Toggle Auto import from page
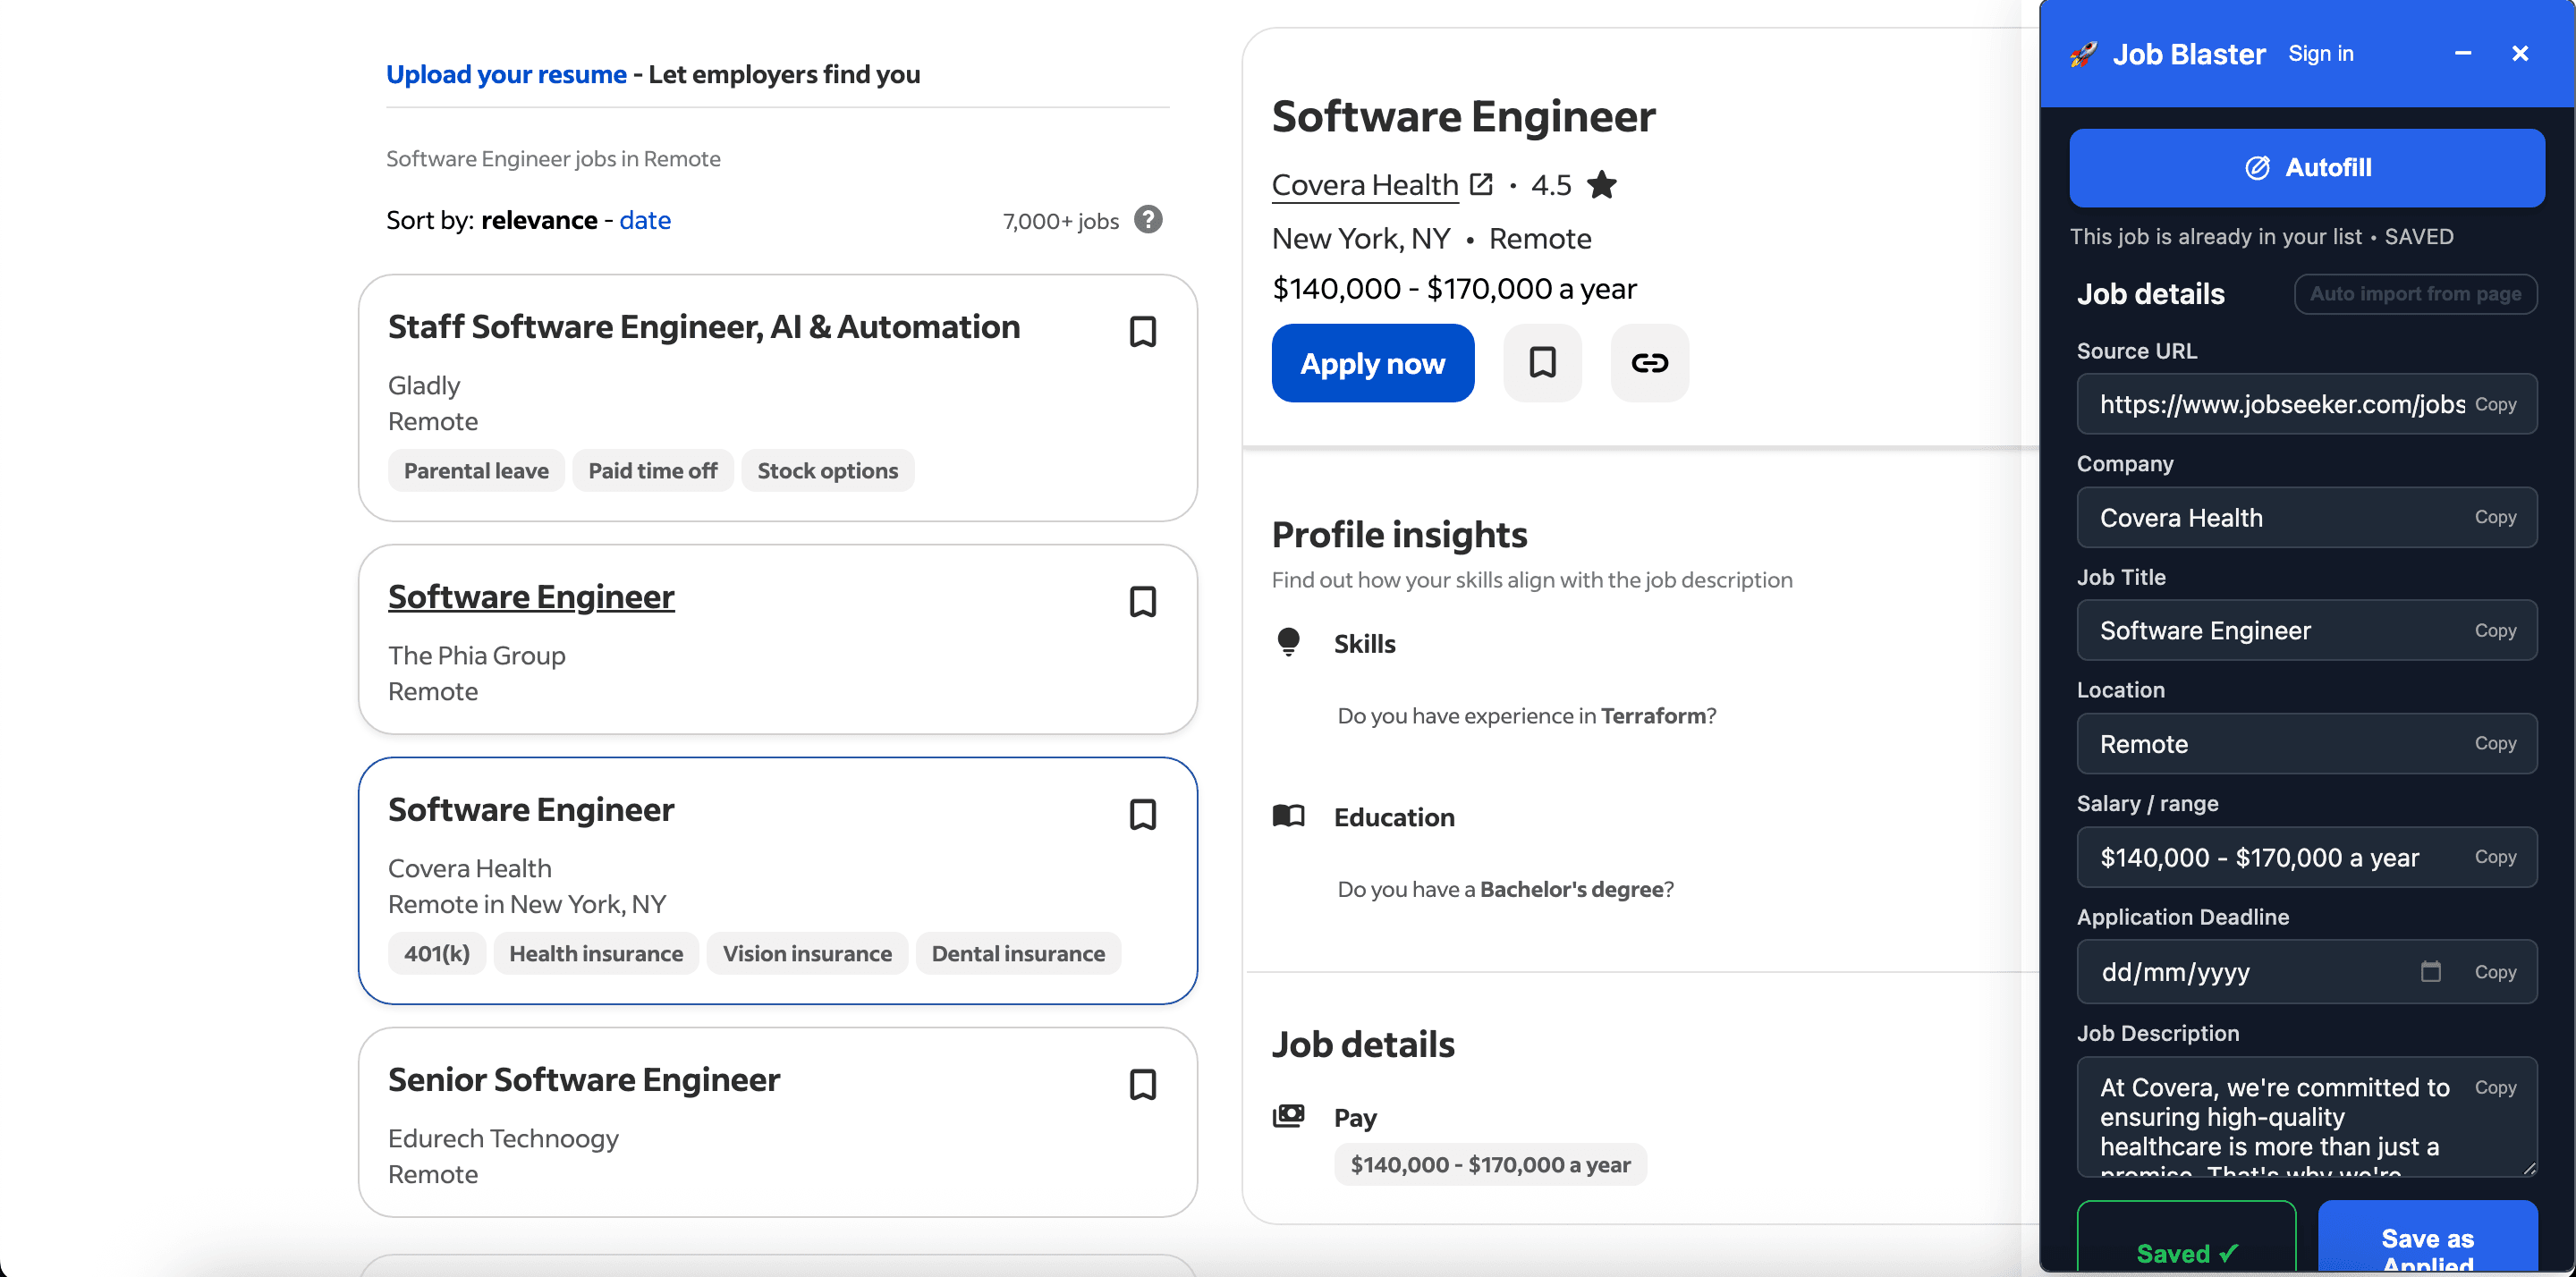The height and width of the screenshot is (1277, 2576). [x=2414, y=294]
